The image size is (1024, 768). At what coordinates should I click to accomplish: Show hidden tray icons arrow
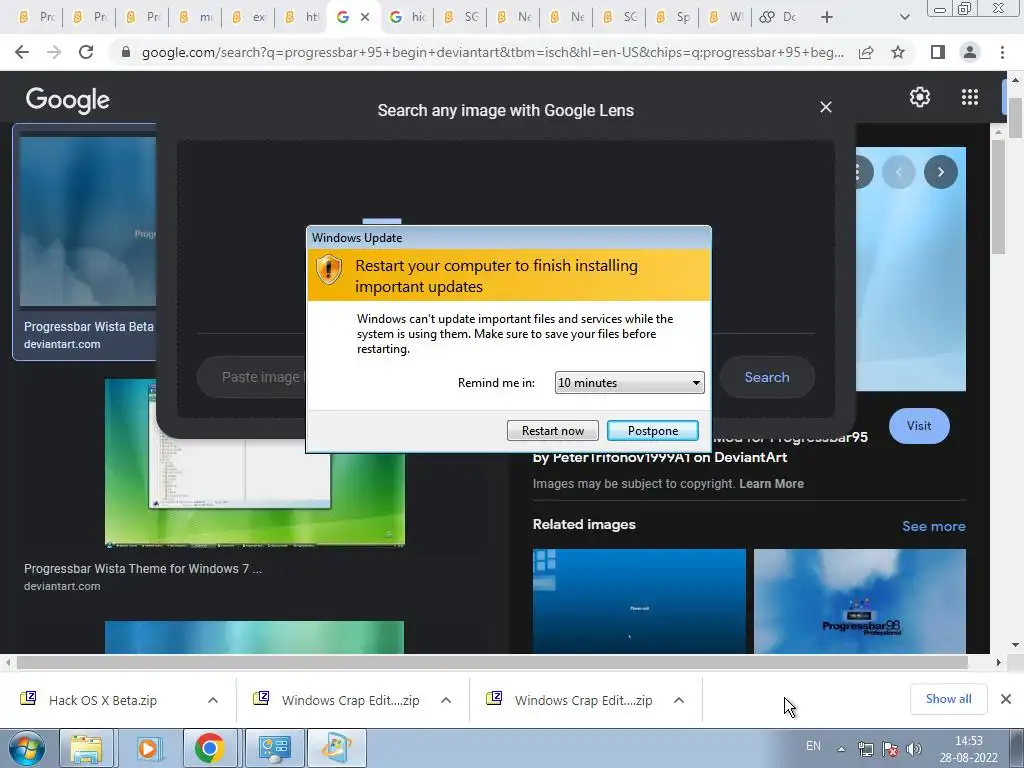pyautogui.click(x=842, y=749)
